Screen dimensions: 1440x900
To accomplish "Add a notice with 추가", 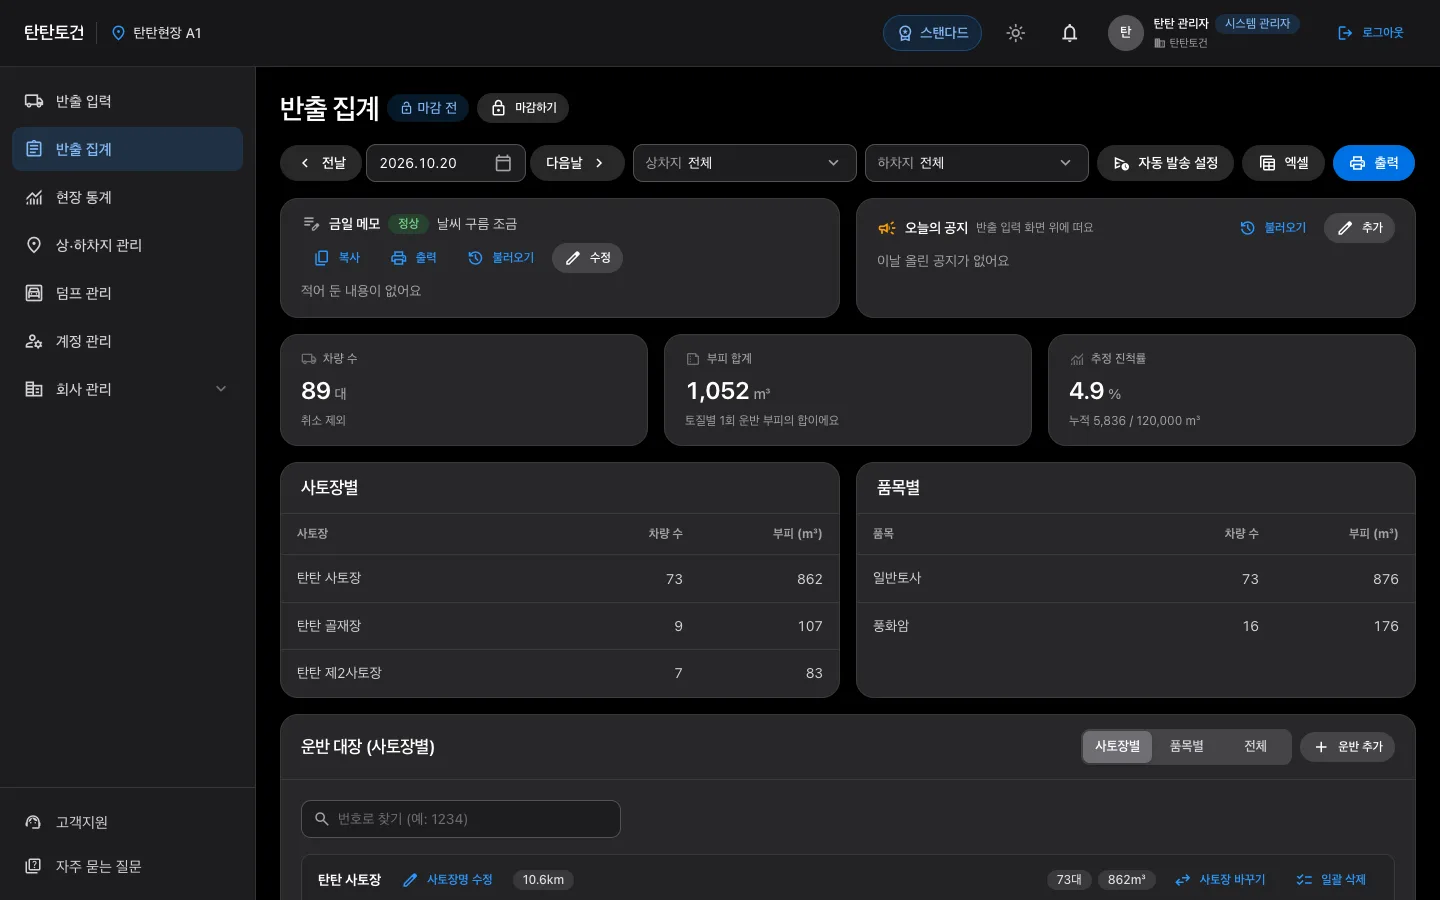I will click(x=1359, y=228).
